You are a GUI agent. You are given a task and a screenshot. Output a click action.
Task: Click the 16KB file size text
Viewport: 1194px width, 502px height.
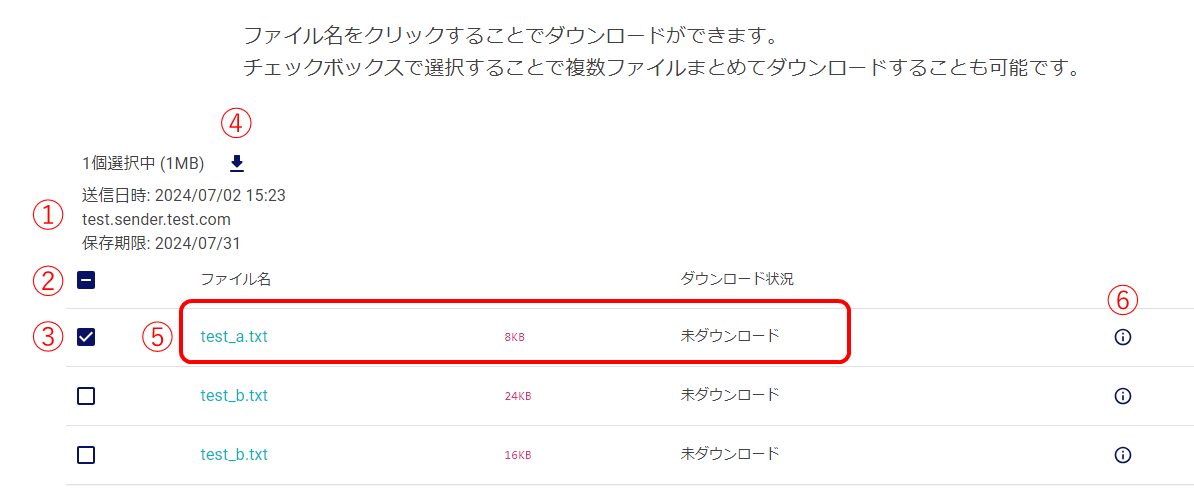tap(517, 456)
